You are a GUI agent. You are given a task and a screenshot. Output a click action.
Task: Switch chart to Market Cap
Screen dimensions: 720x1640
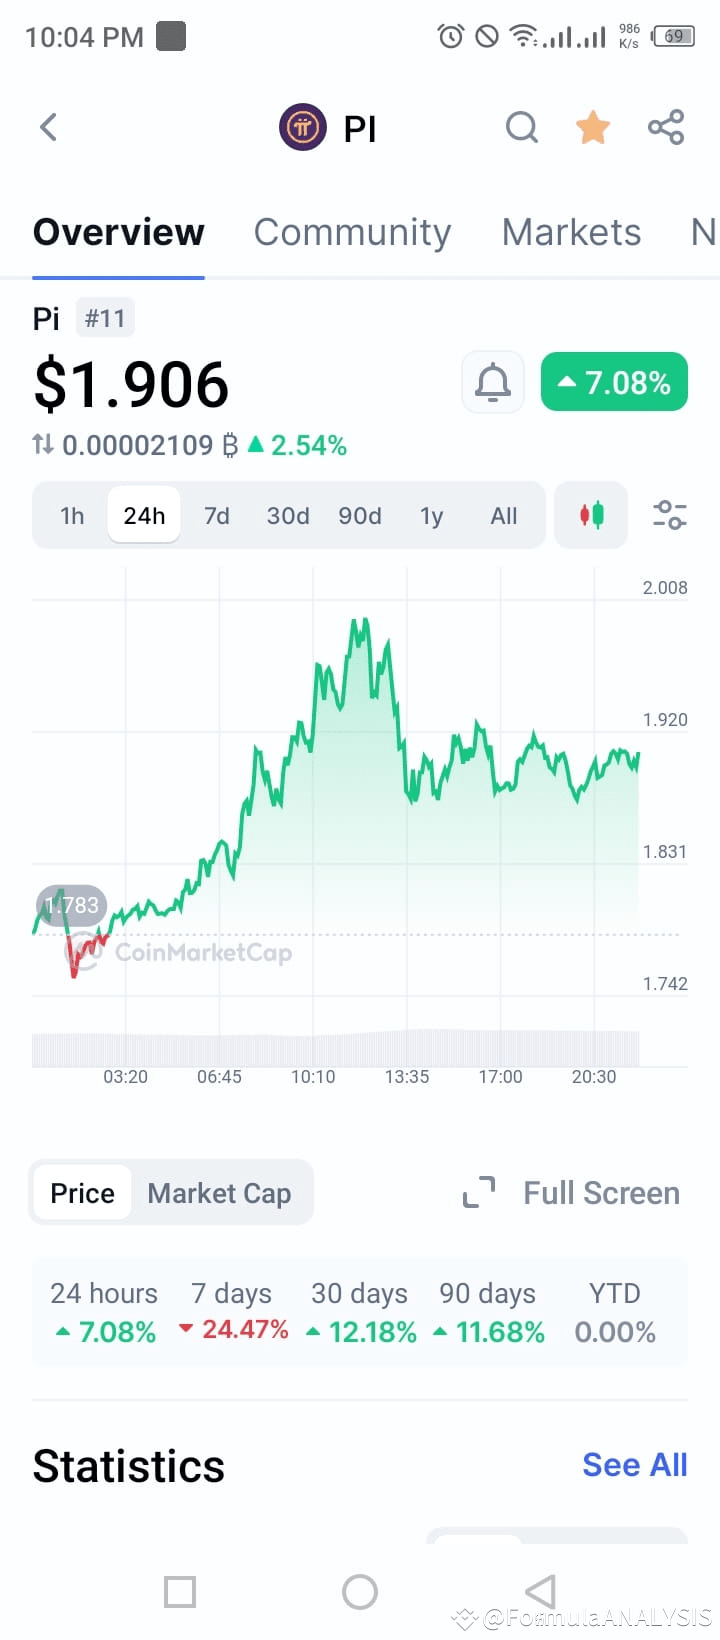(219, 1193)
